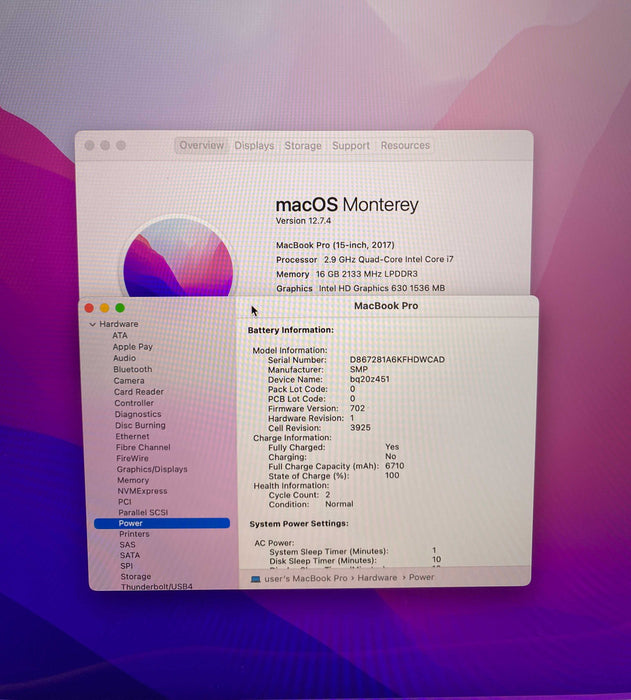
Task: Select Fibre Channel in the sidebar
Action: click(x=143, y=447)
